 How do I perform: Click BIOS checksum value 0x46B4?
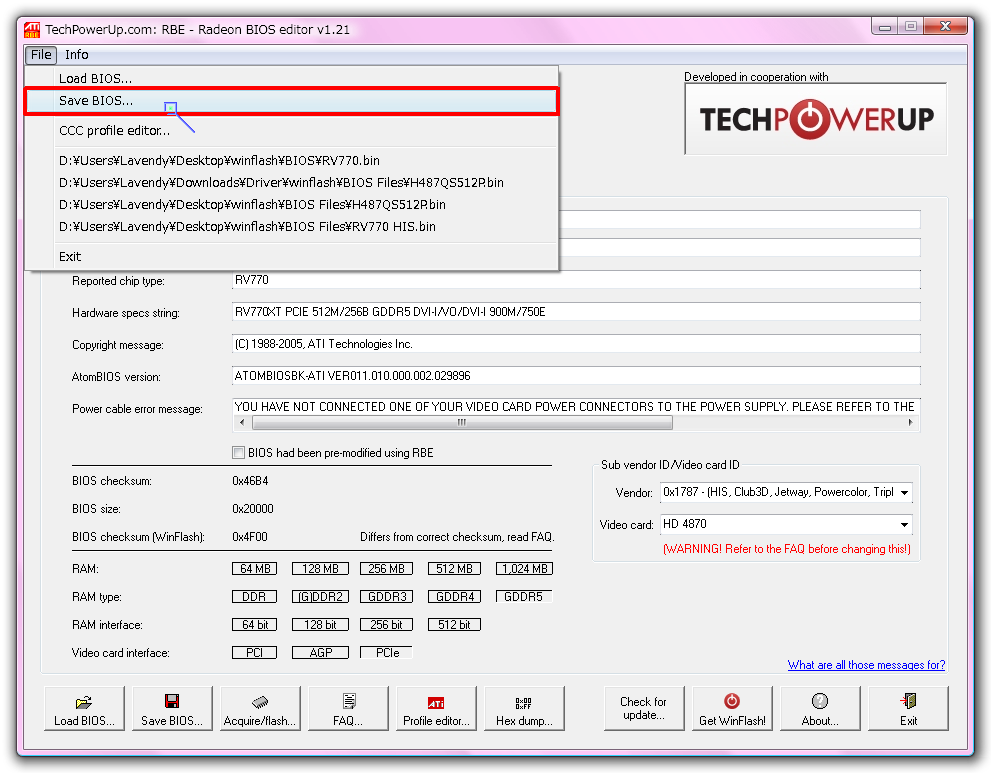coord(250,481)
